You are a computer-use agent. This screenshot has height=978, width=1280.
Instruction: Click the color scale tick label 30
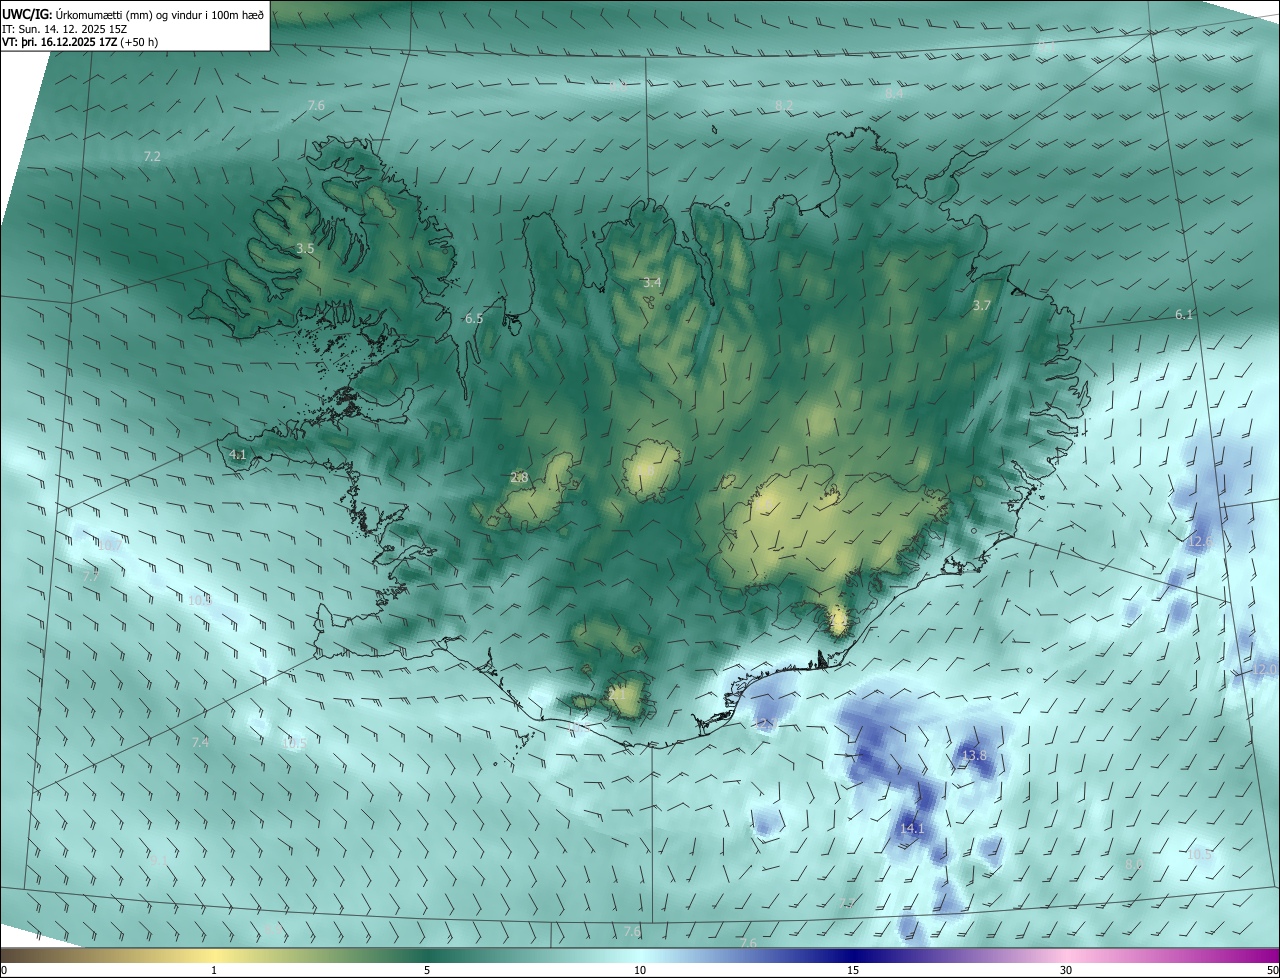[1066, 971]
